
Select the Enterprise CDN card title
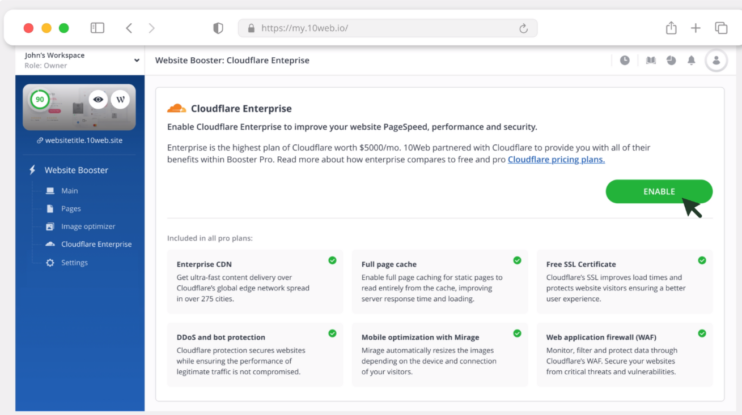tap(204, 265)
